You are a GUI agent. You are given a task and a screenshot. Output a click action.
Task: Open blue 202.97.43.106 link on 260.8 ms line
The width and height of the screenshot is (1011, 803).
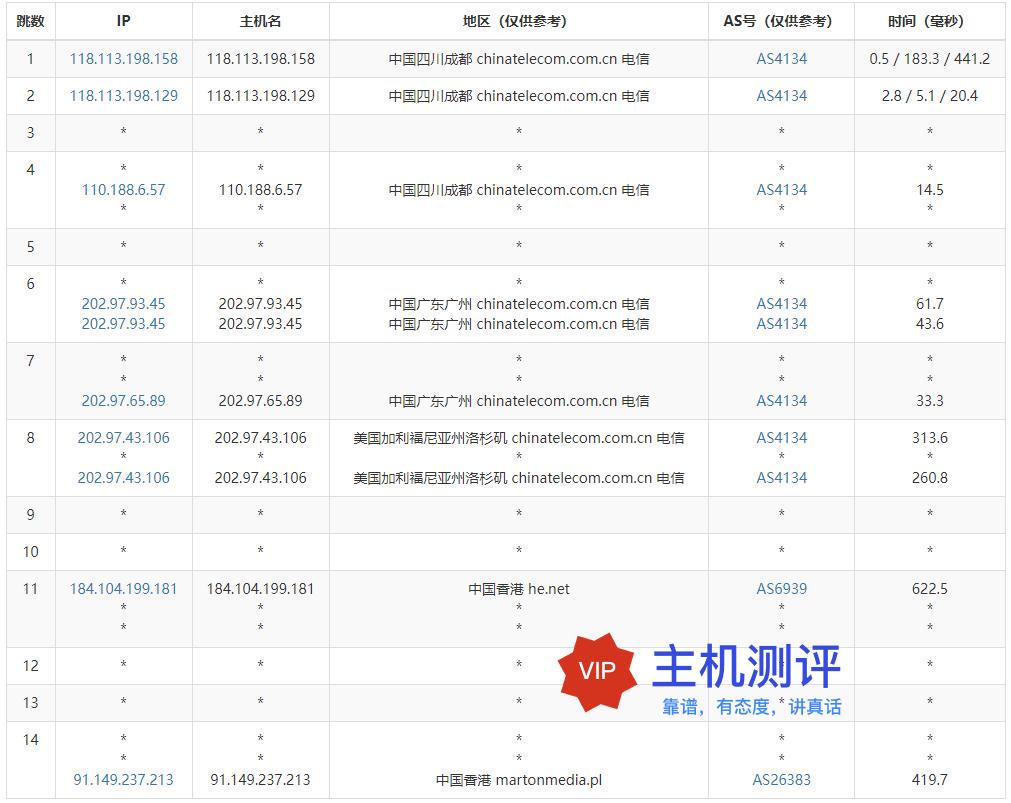tap(124, 478)
